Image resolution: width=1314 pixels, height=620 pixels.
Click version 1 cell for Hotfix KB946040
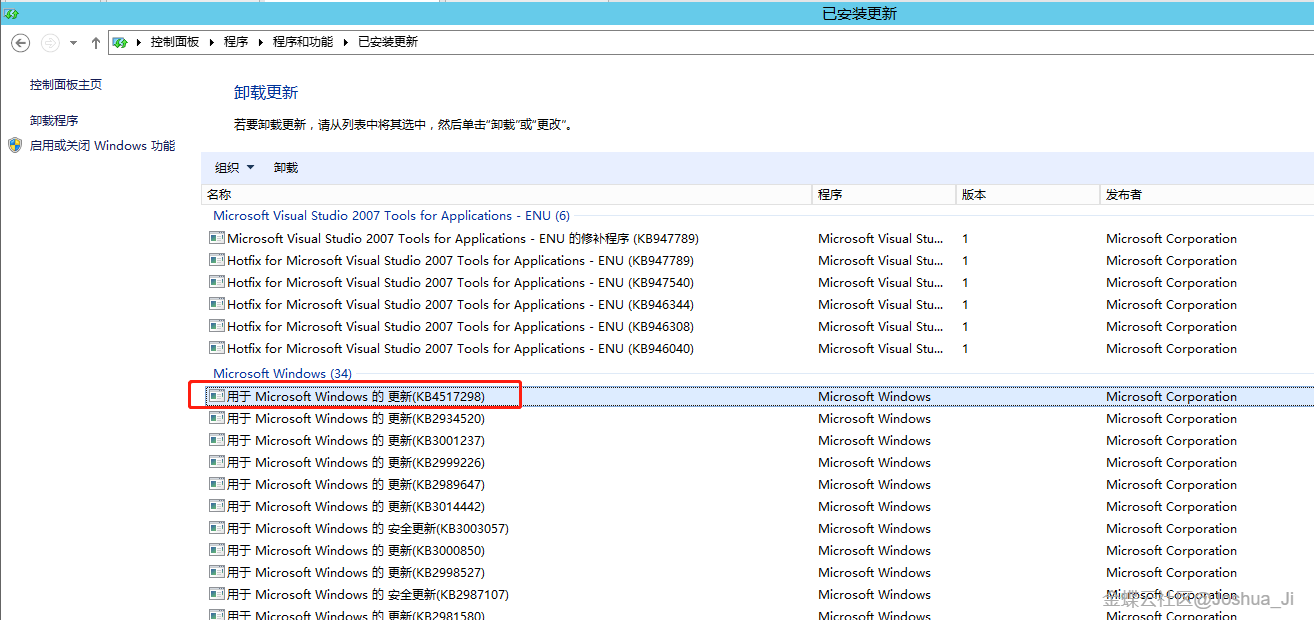pyautogui.click(x=965, y=349)
